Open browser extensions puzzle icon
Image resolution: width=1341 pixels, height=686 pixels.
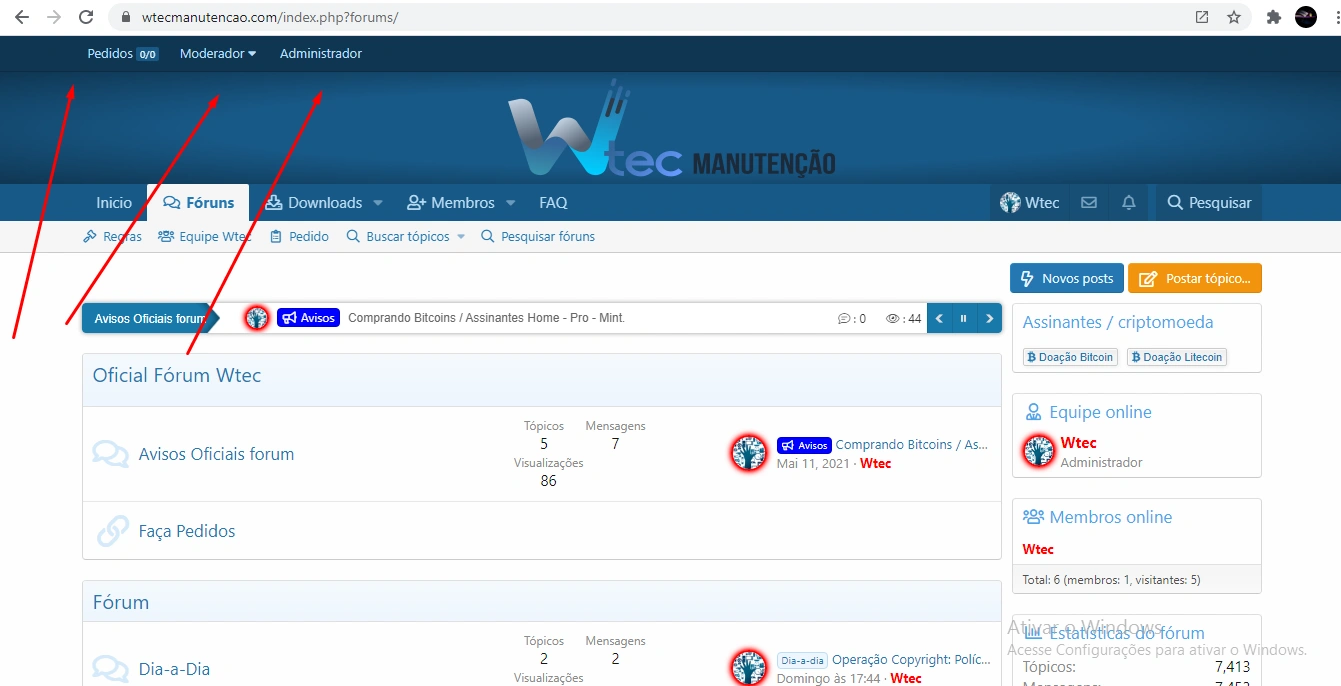1273,17
